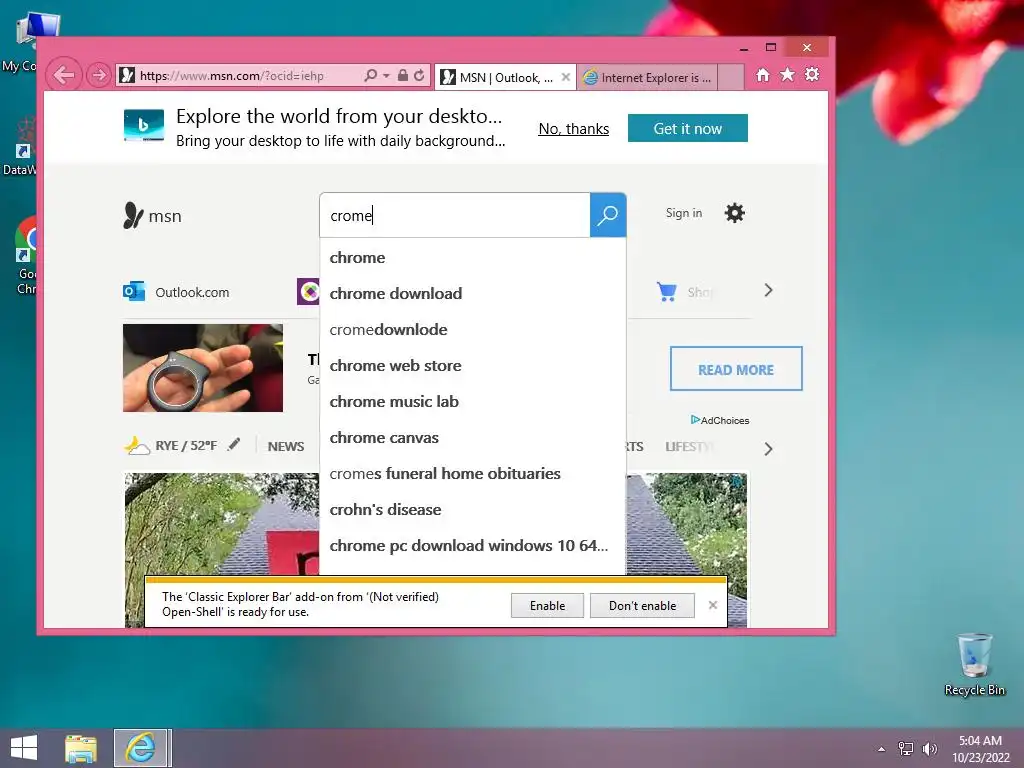Click the Sign in link
Screen dimensions: 1024x768
(684, 213)
